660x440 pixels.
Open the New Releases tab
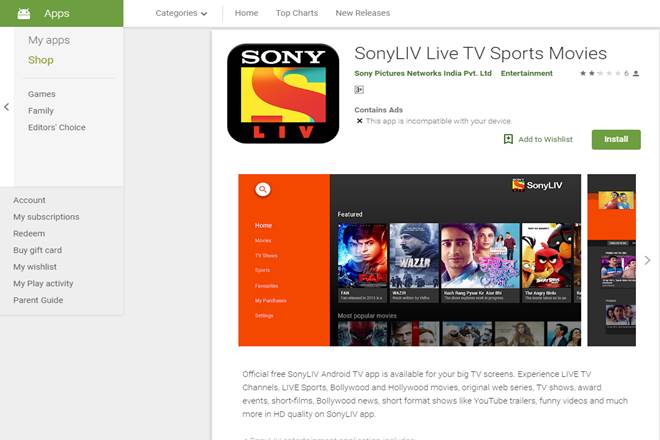pos(362,13)
